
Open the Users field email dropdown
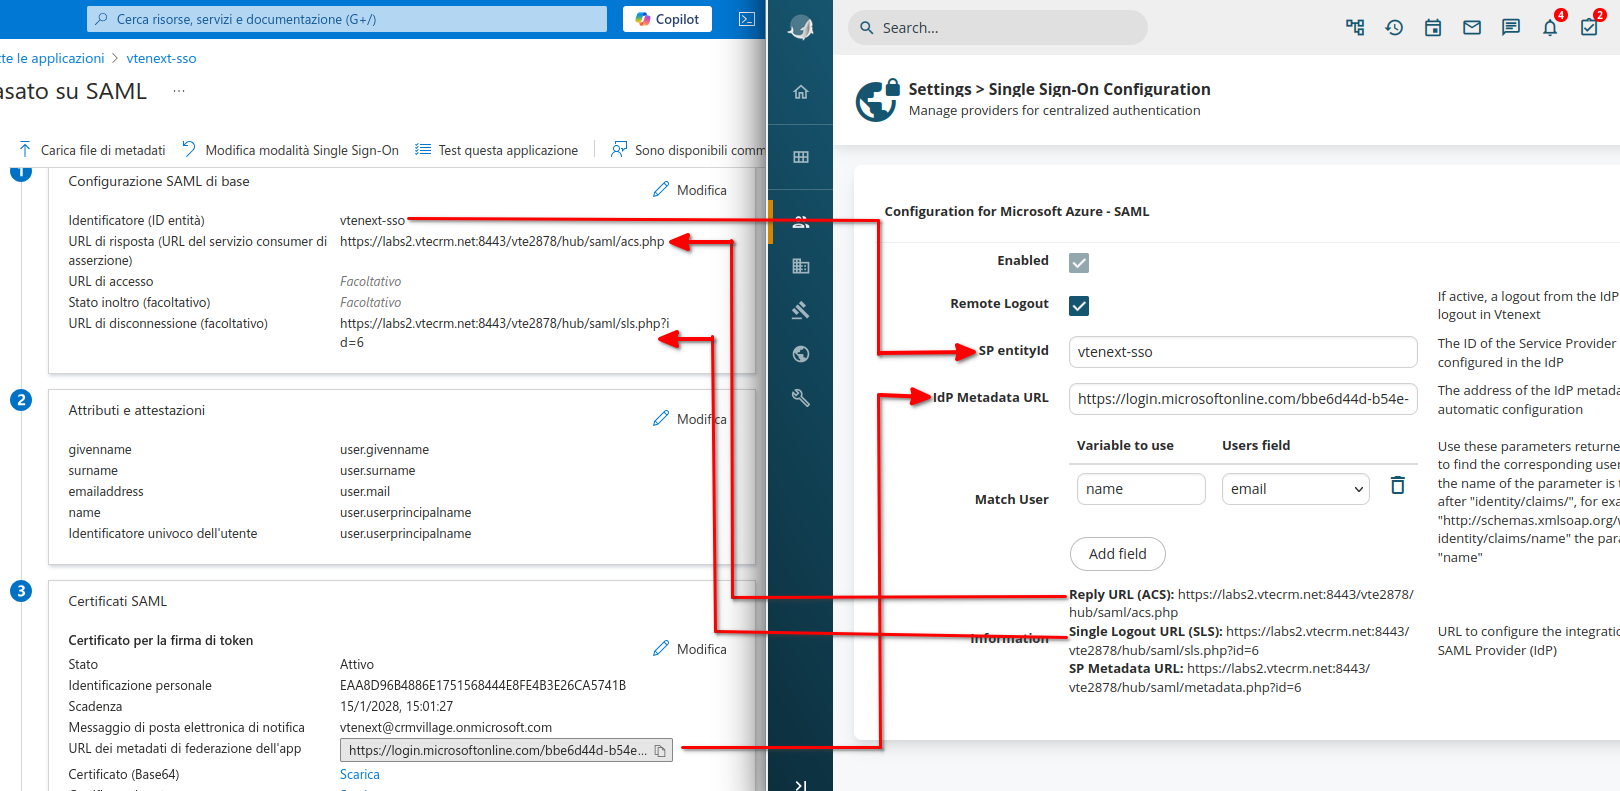pyautogui.click(x=1296, y=489)
